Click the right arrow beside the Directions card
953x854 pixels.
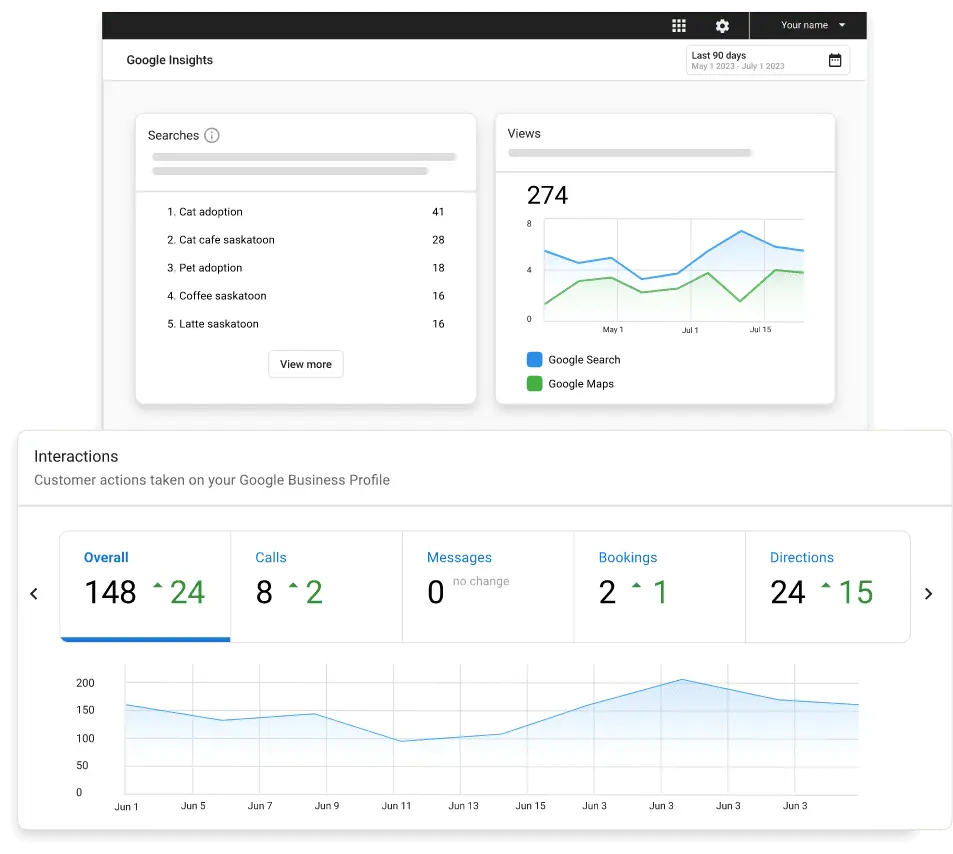pyautogui.click(x=928, y=592)
